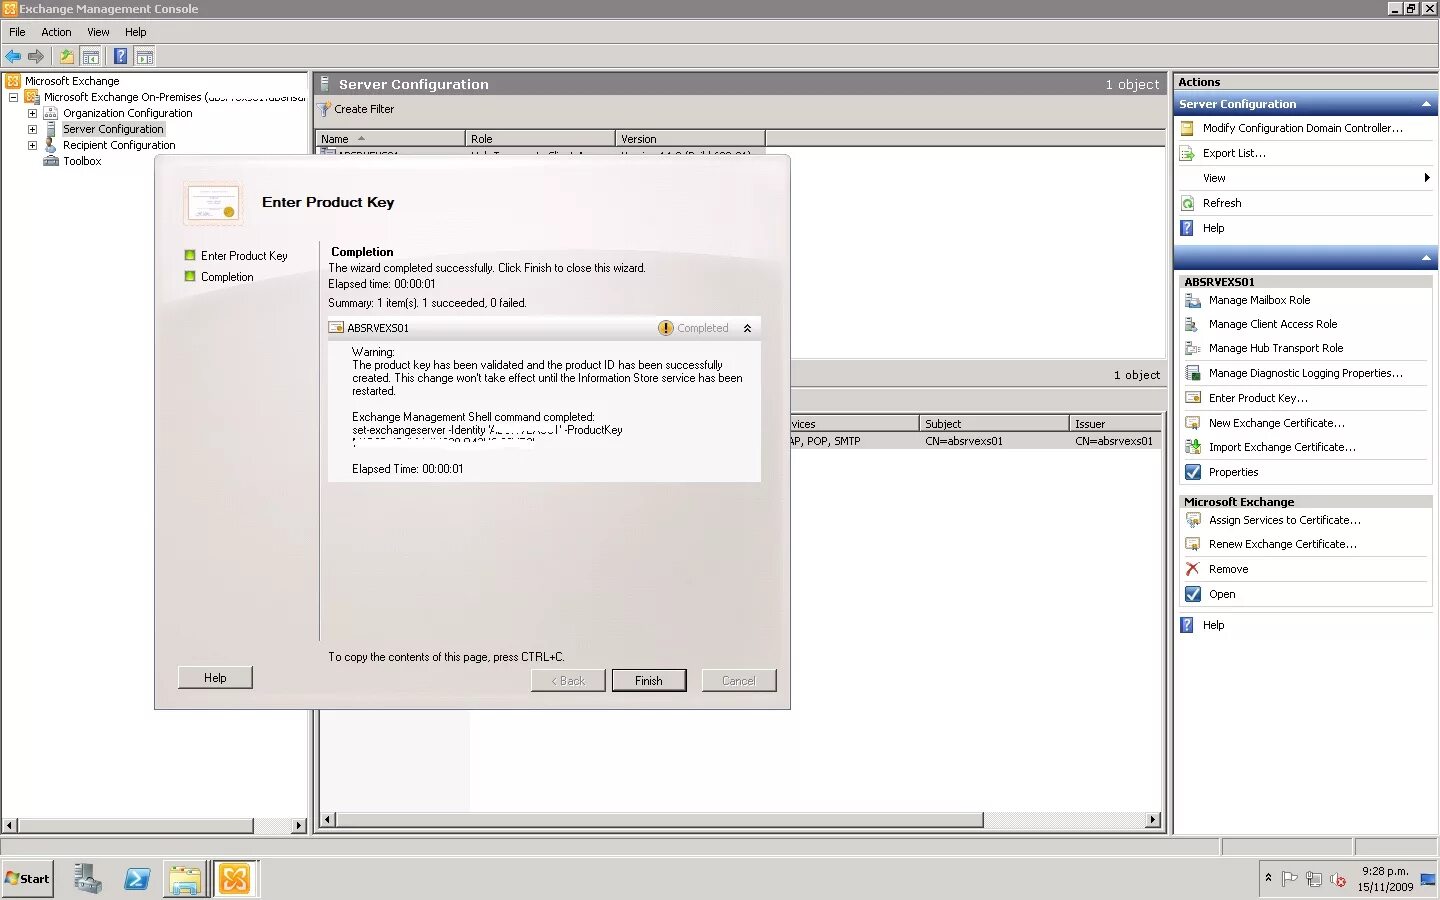Click the Assign Services to Certificate icon
Viewport: 1440px width, 900px height.
point(1192,520)
